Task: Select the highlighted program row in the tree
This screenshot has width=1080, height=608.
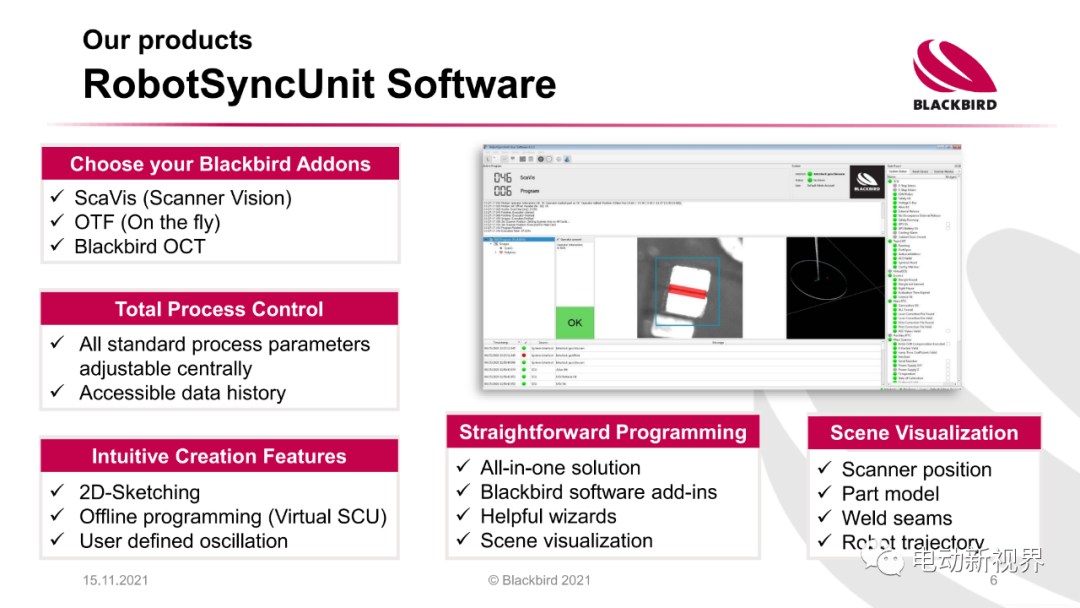Action: pos(519,240)
